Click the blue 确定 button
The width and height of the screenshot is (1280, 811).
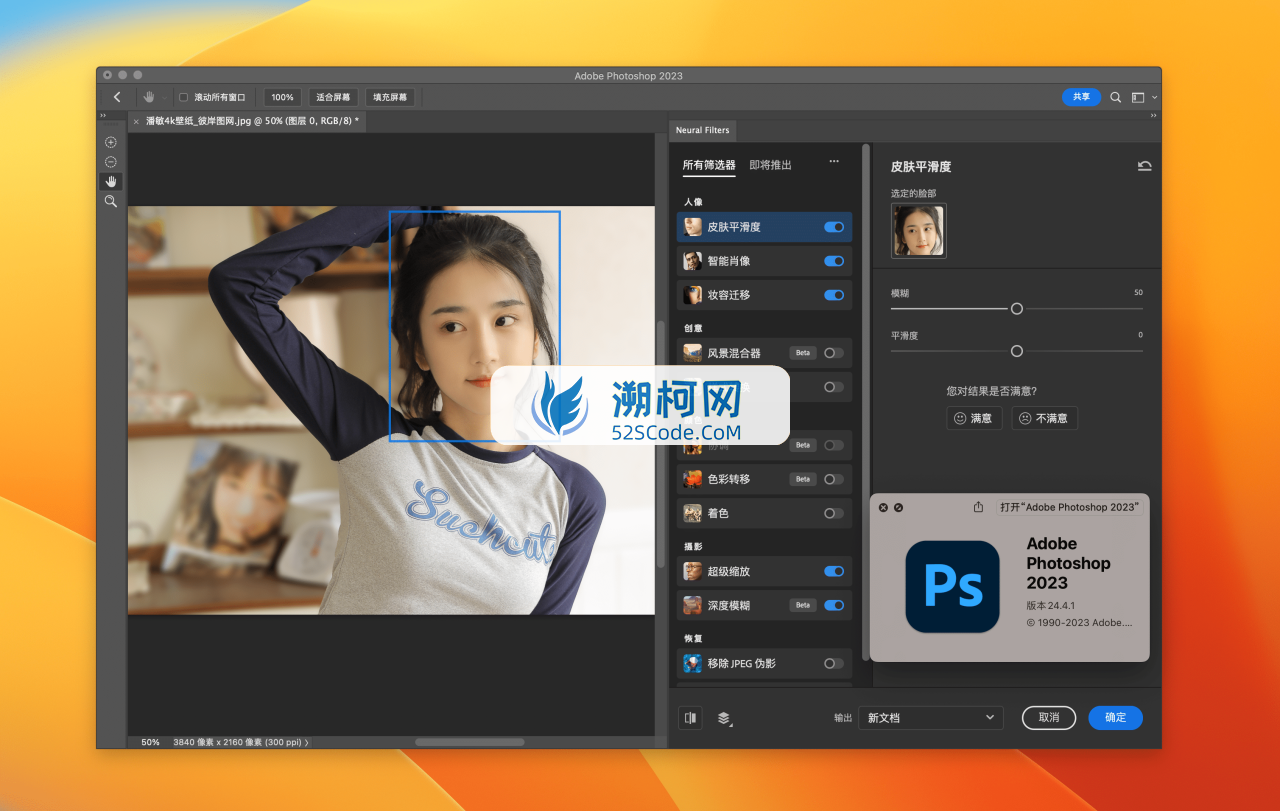[1116, 718]
